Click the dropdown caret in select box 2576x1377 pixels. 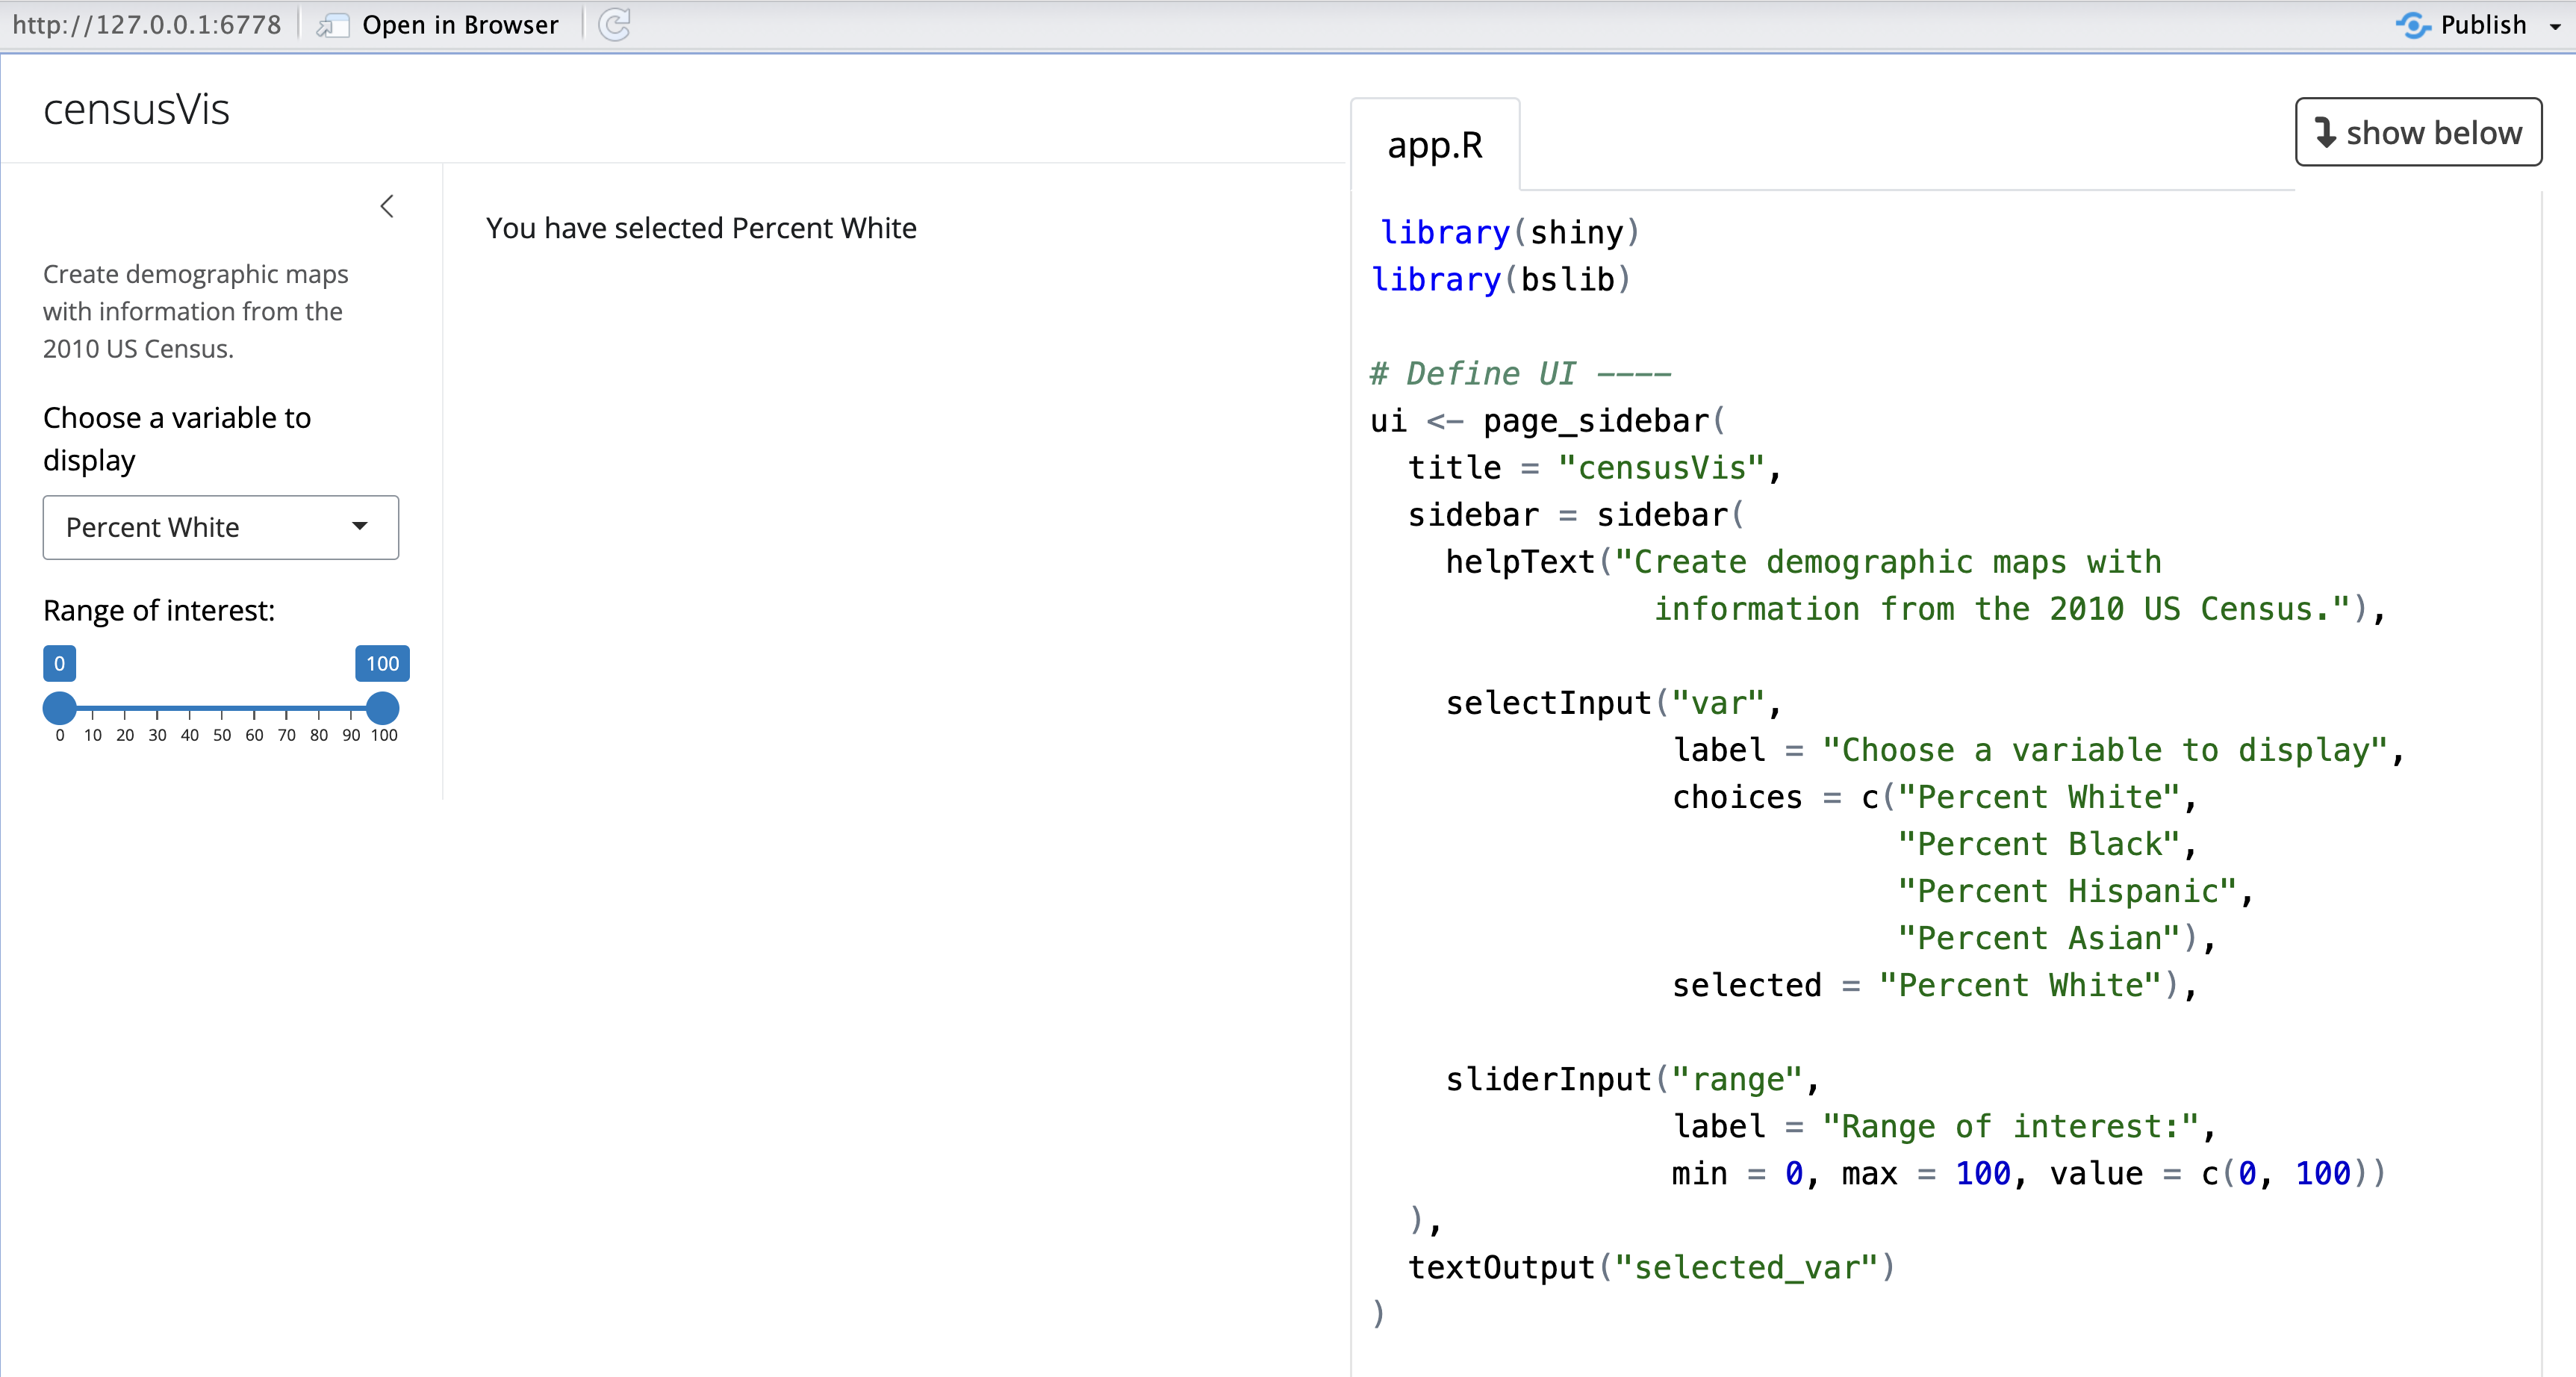click(x=360, y=526)
